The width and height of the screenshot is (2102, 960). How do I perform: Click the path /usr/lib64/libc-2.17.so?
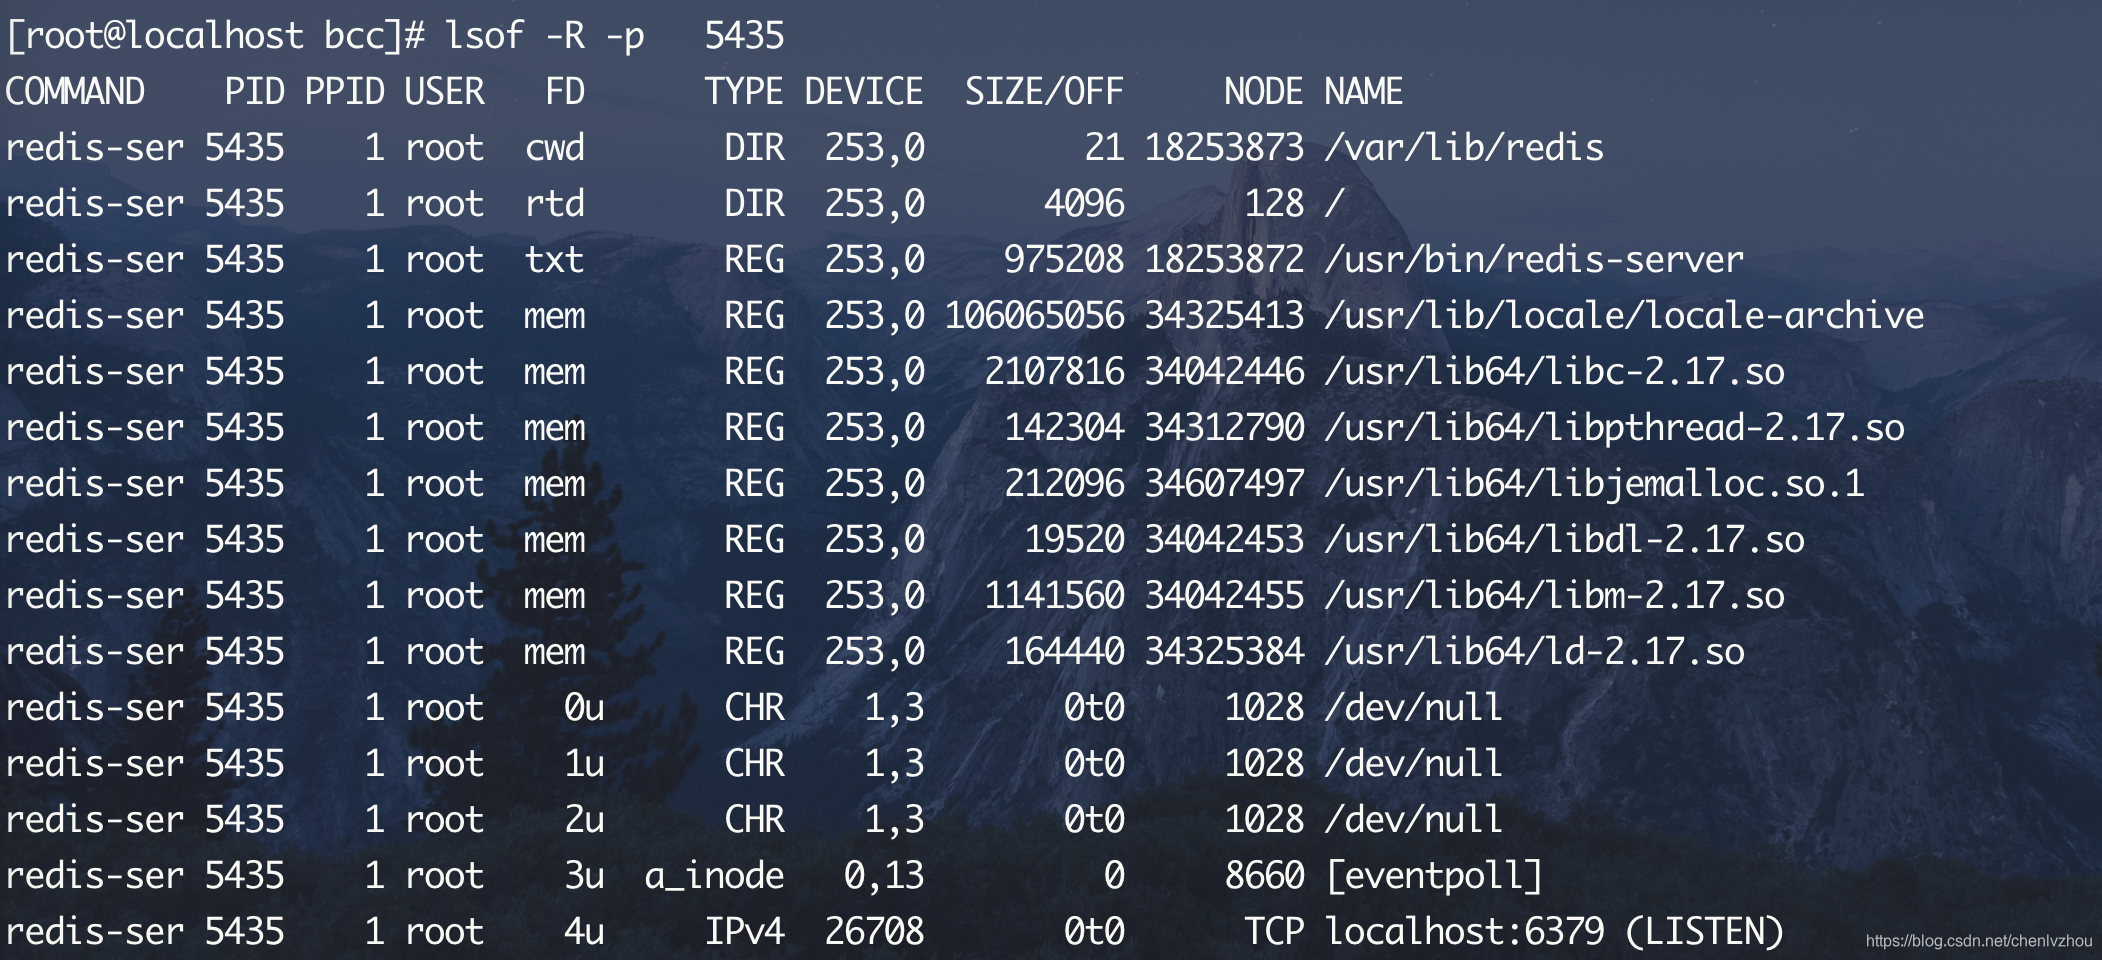pyautogui.click(x=1555, y=372)
